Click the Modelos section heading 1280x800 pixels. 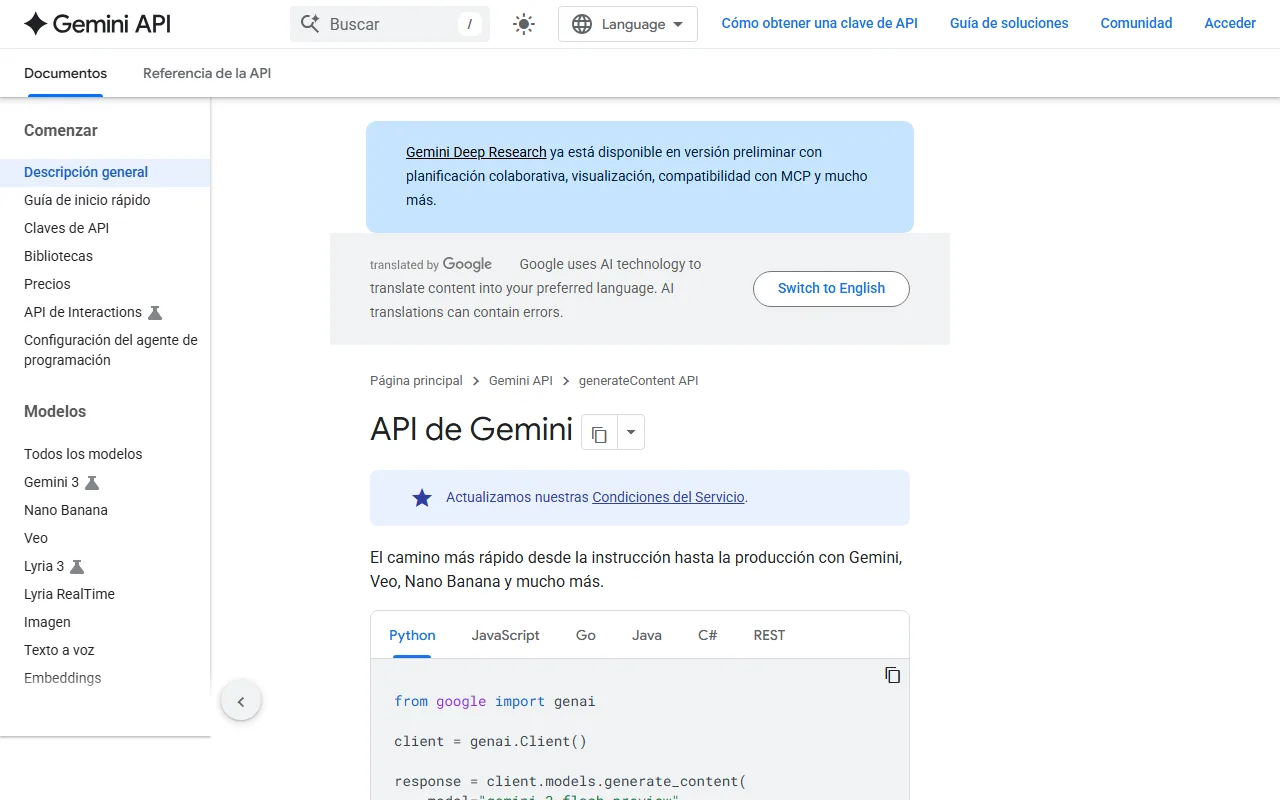coord(55,411)
